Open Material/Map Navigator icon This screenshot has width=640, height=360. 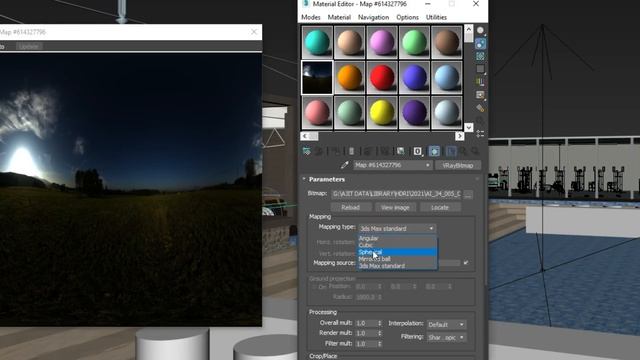(x=480, y=133)
